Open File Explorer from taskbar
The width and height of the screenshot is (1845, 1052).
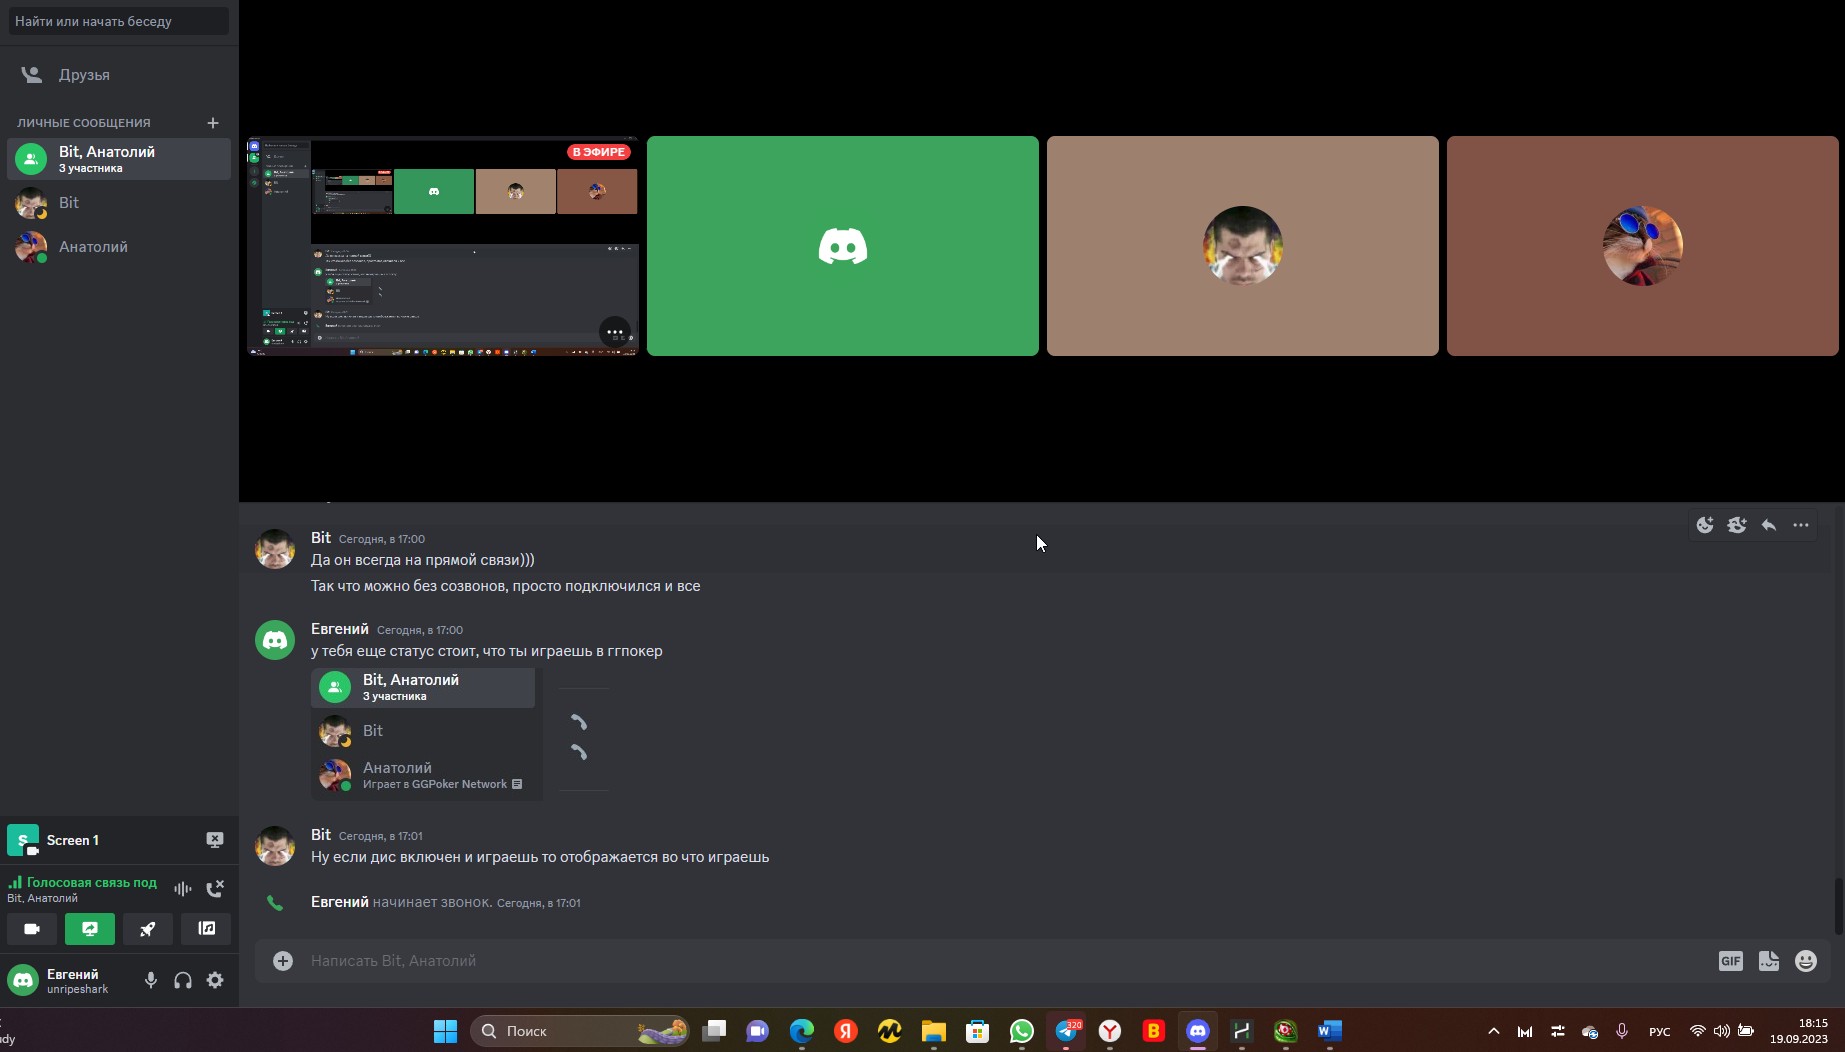934,1031
